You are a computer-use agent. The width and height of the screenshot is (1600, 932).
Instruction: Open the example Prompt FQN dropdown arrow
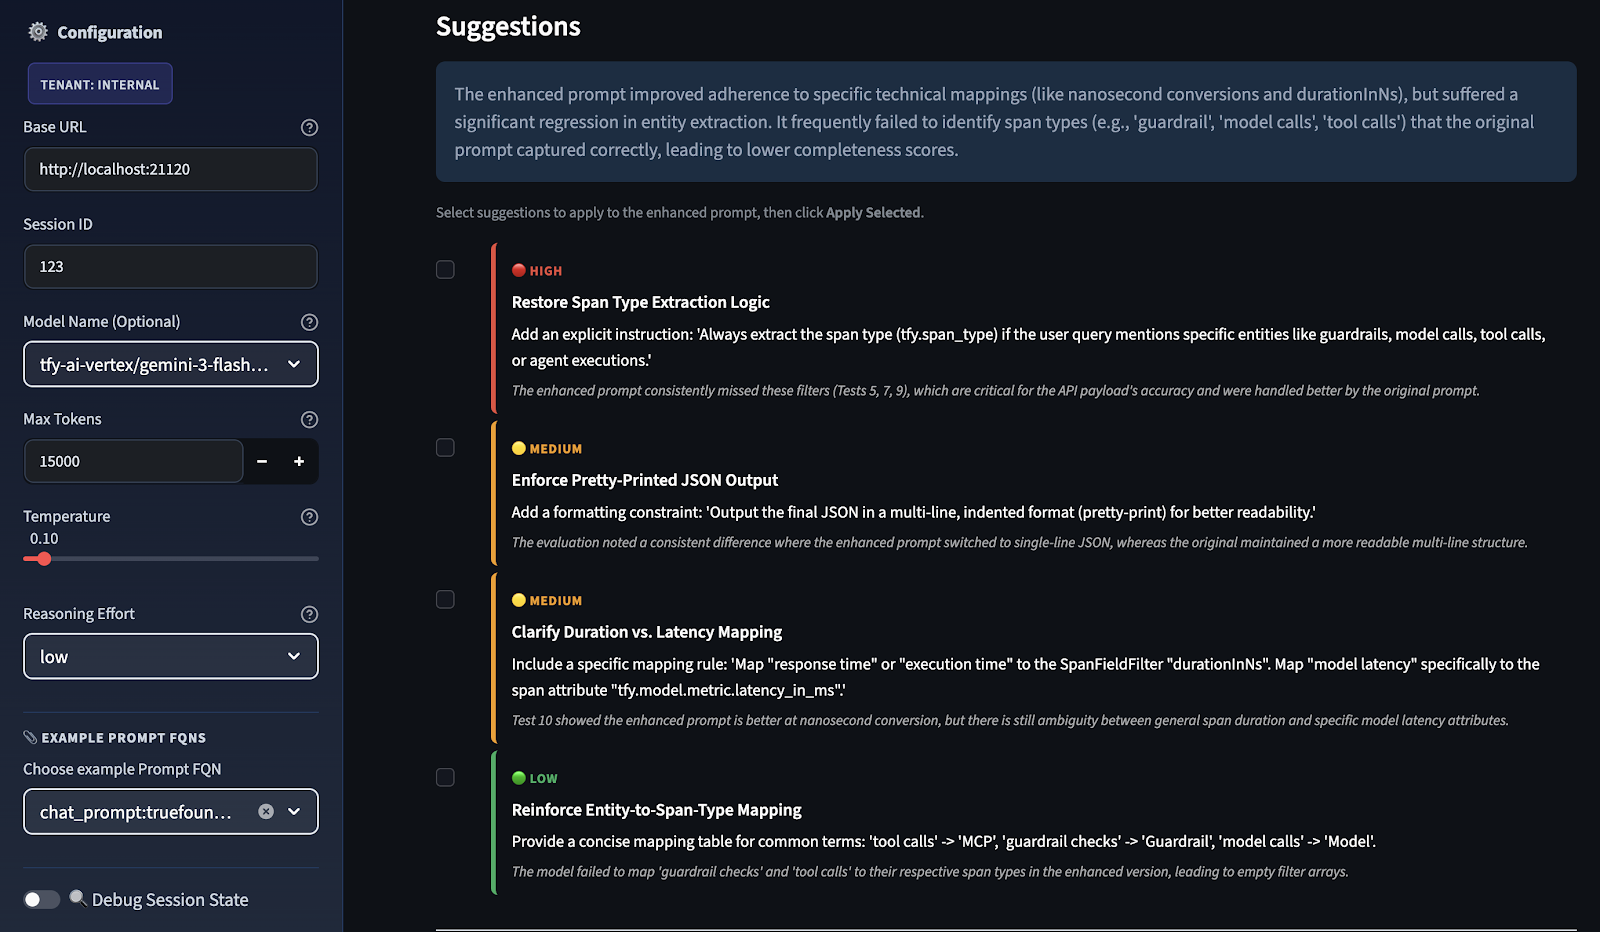tap(294, 811)
